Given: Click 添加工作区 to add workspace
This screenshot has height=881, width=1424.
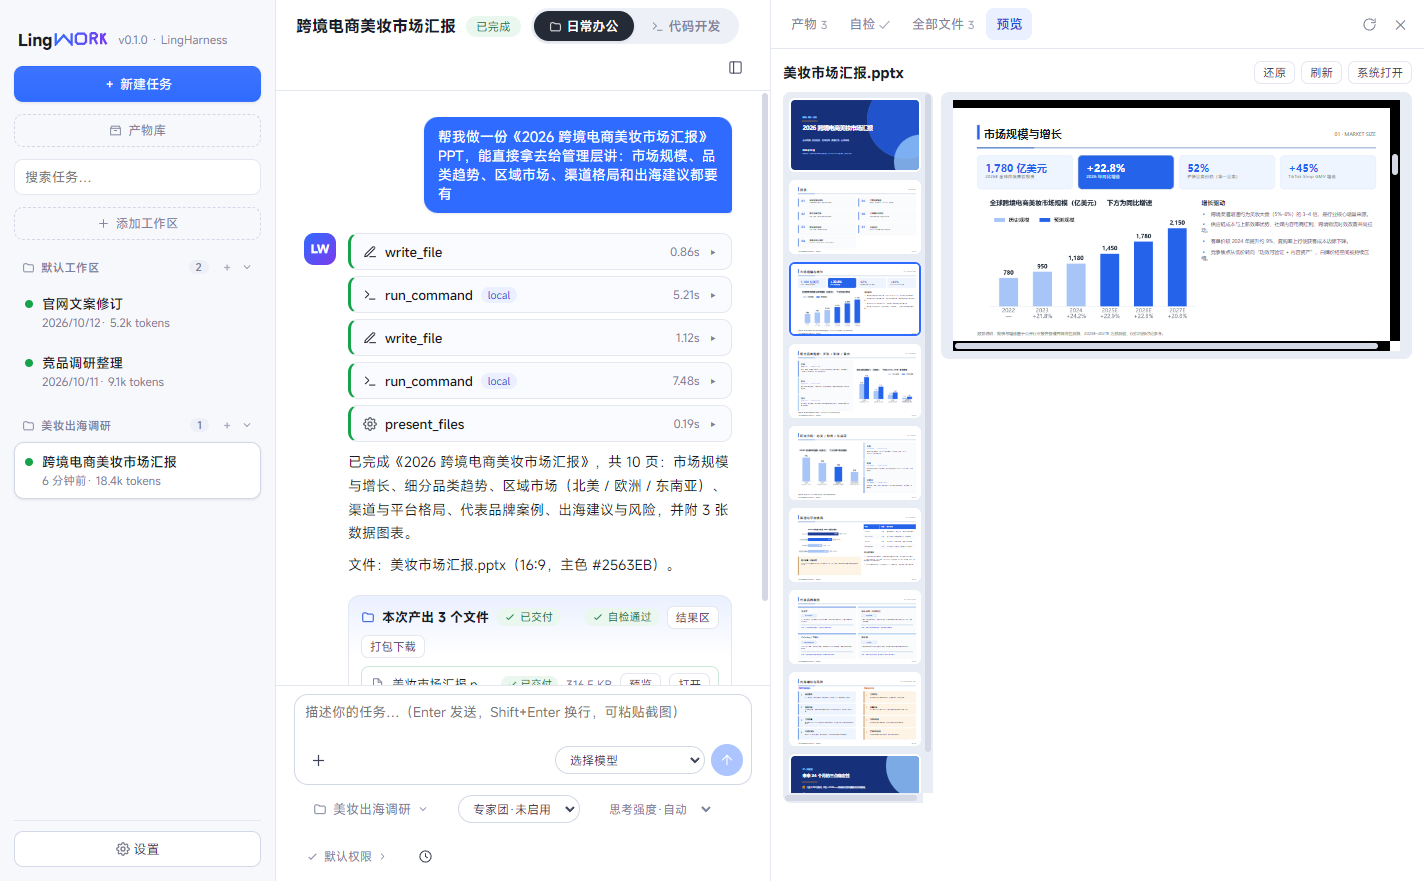Looking at the screenshot, I should [x=137, y=223].
